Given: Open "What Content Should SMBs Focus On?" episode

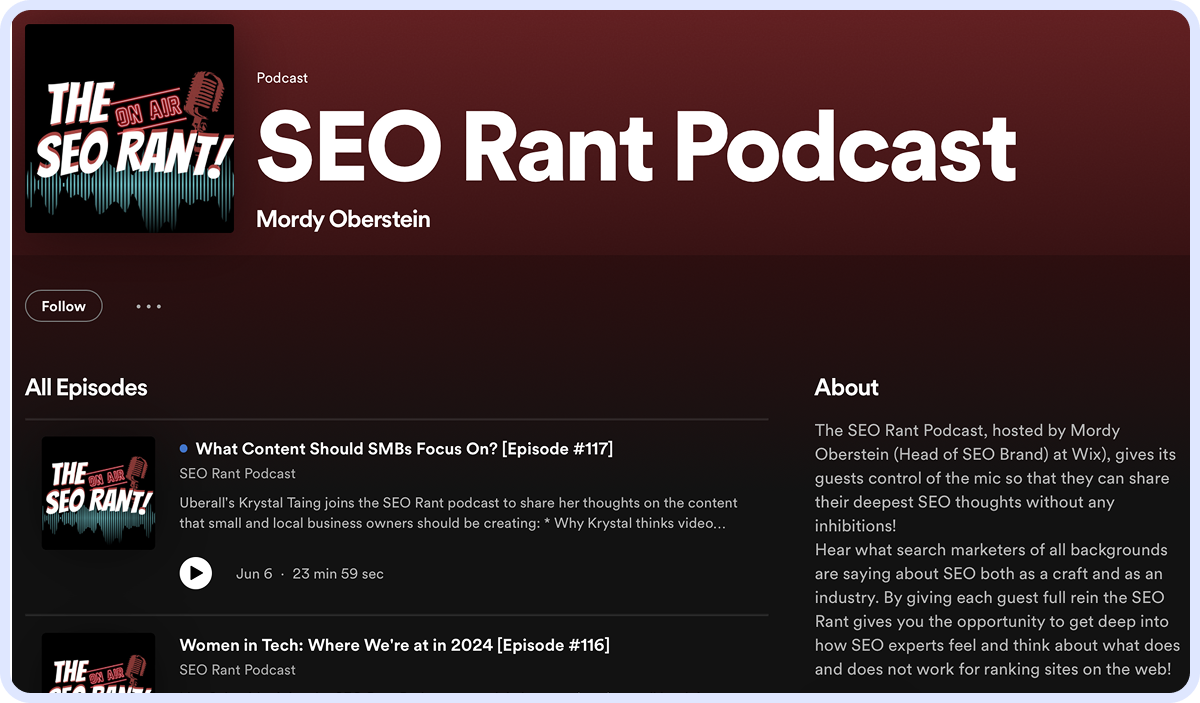Looking at the screenshot, I should [x=404, y=449].
